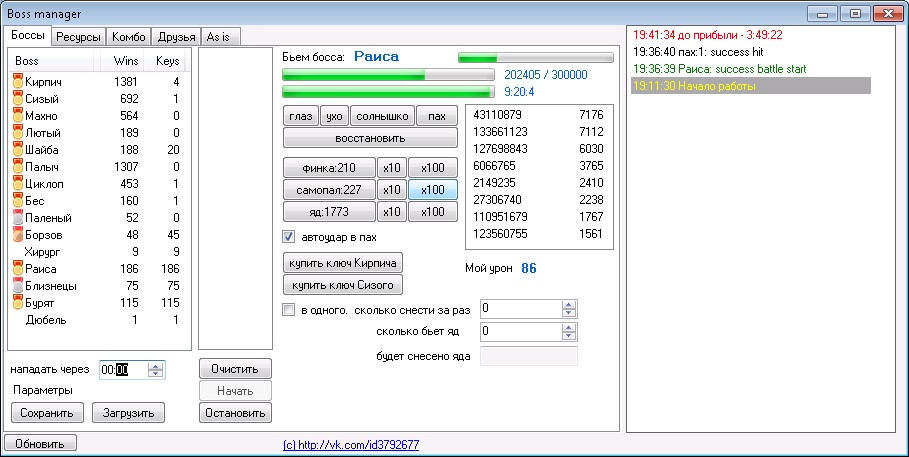Switch to the Боссы tab
This screenshot has height=457, width=909.
tap(28, 35)
